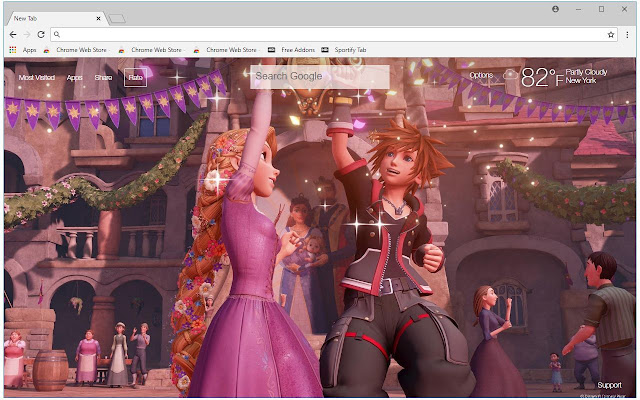Open the Share menu
The height and width of the screenshot is (400, 640).
(x=103, y=77)
